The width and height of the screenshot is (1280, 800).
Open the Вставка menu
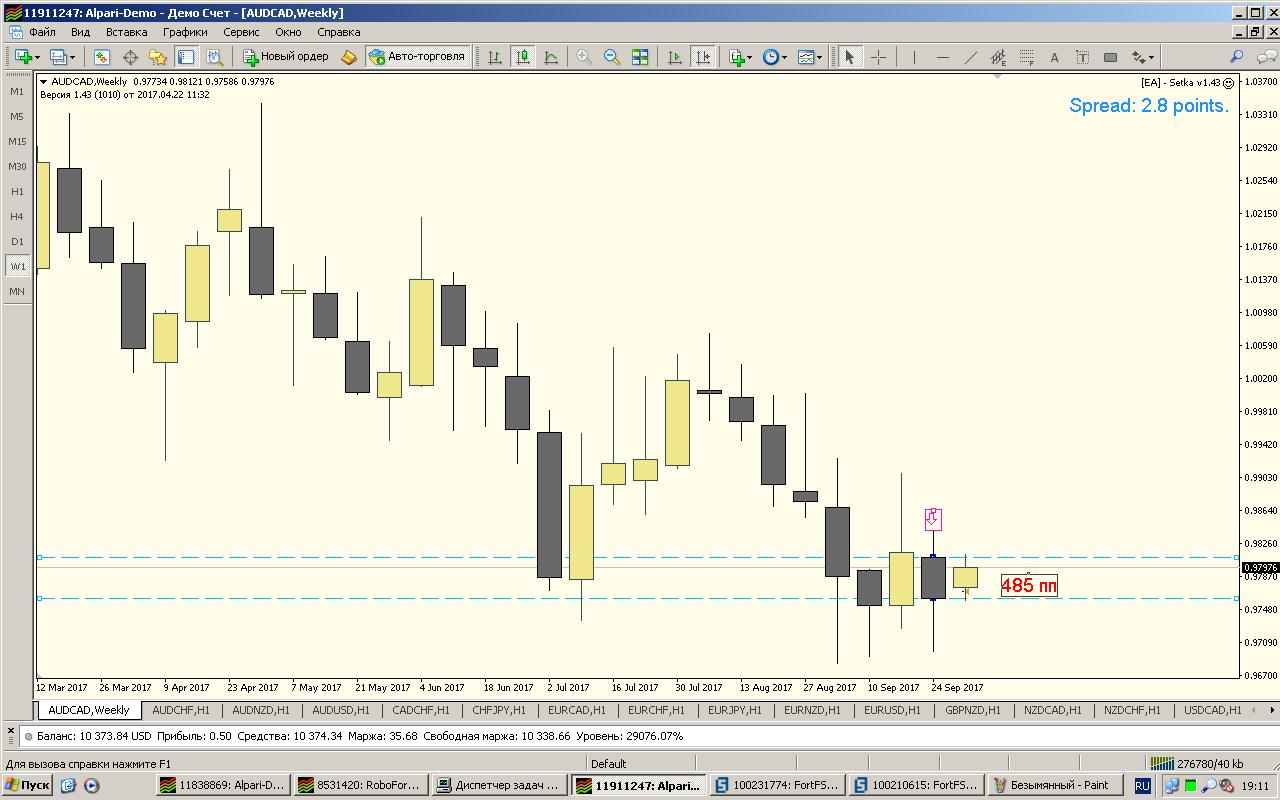(x=127, y=32)
